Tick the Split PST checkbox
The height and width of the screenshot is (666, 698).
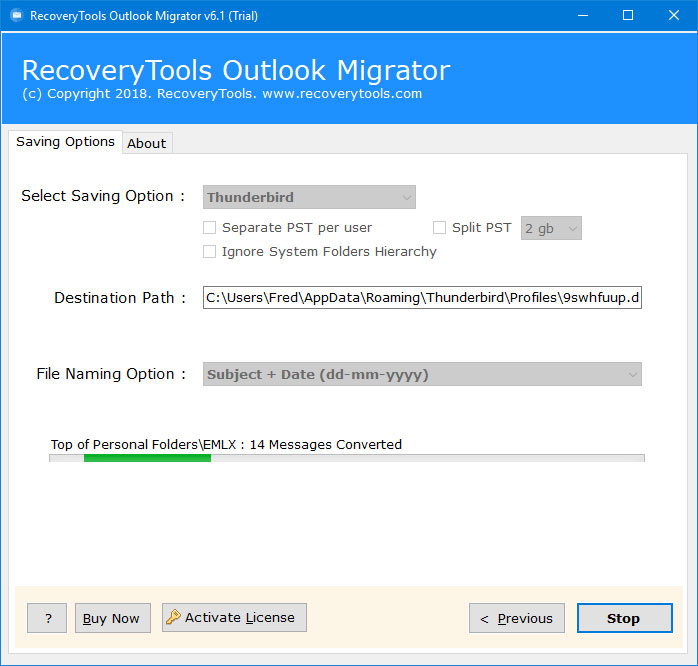(440, 228)
